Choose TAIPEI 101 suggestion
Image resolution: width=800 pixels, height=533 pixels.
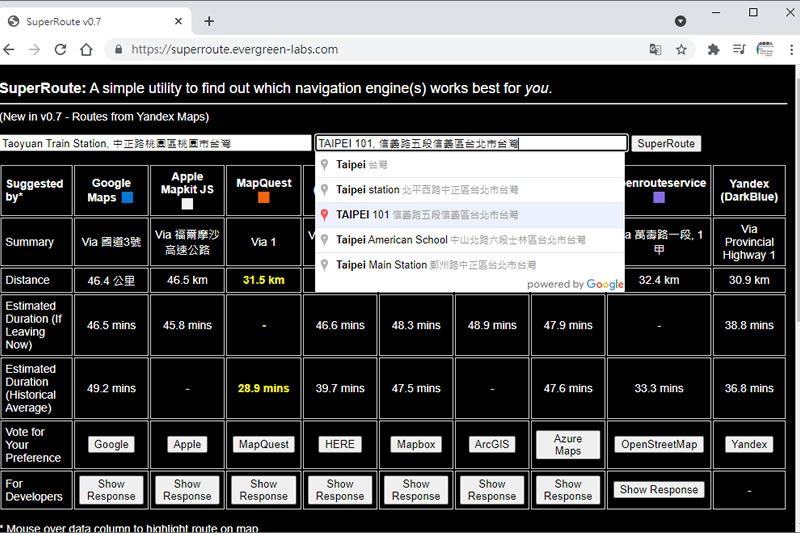point(470,215)
